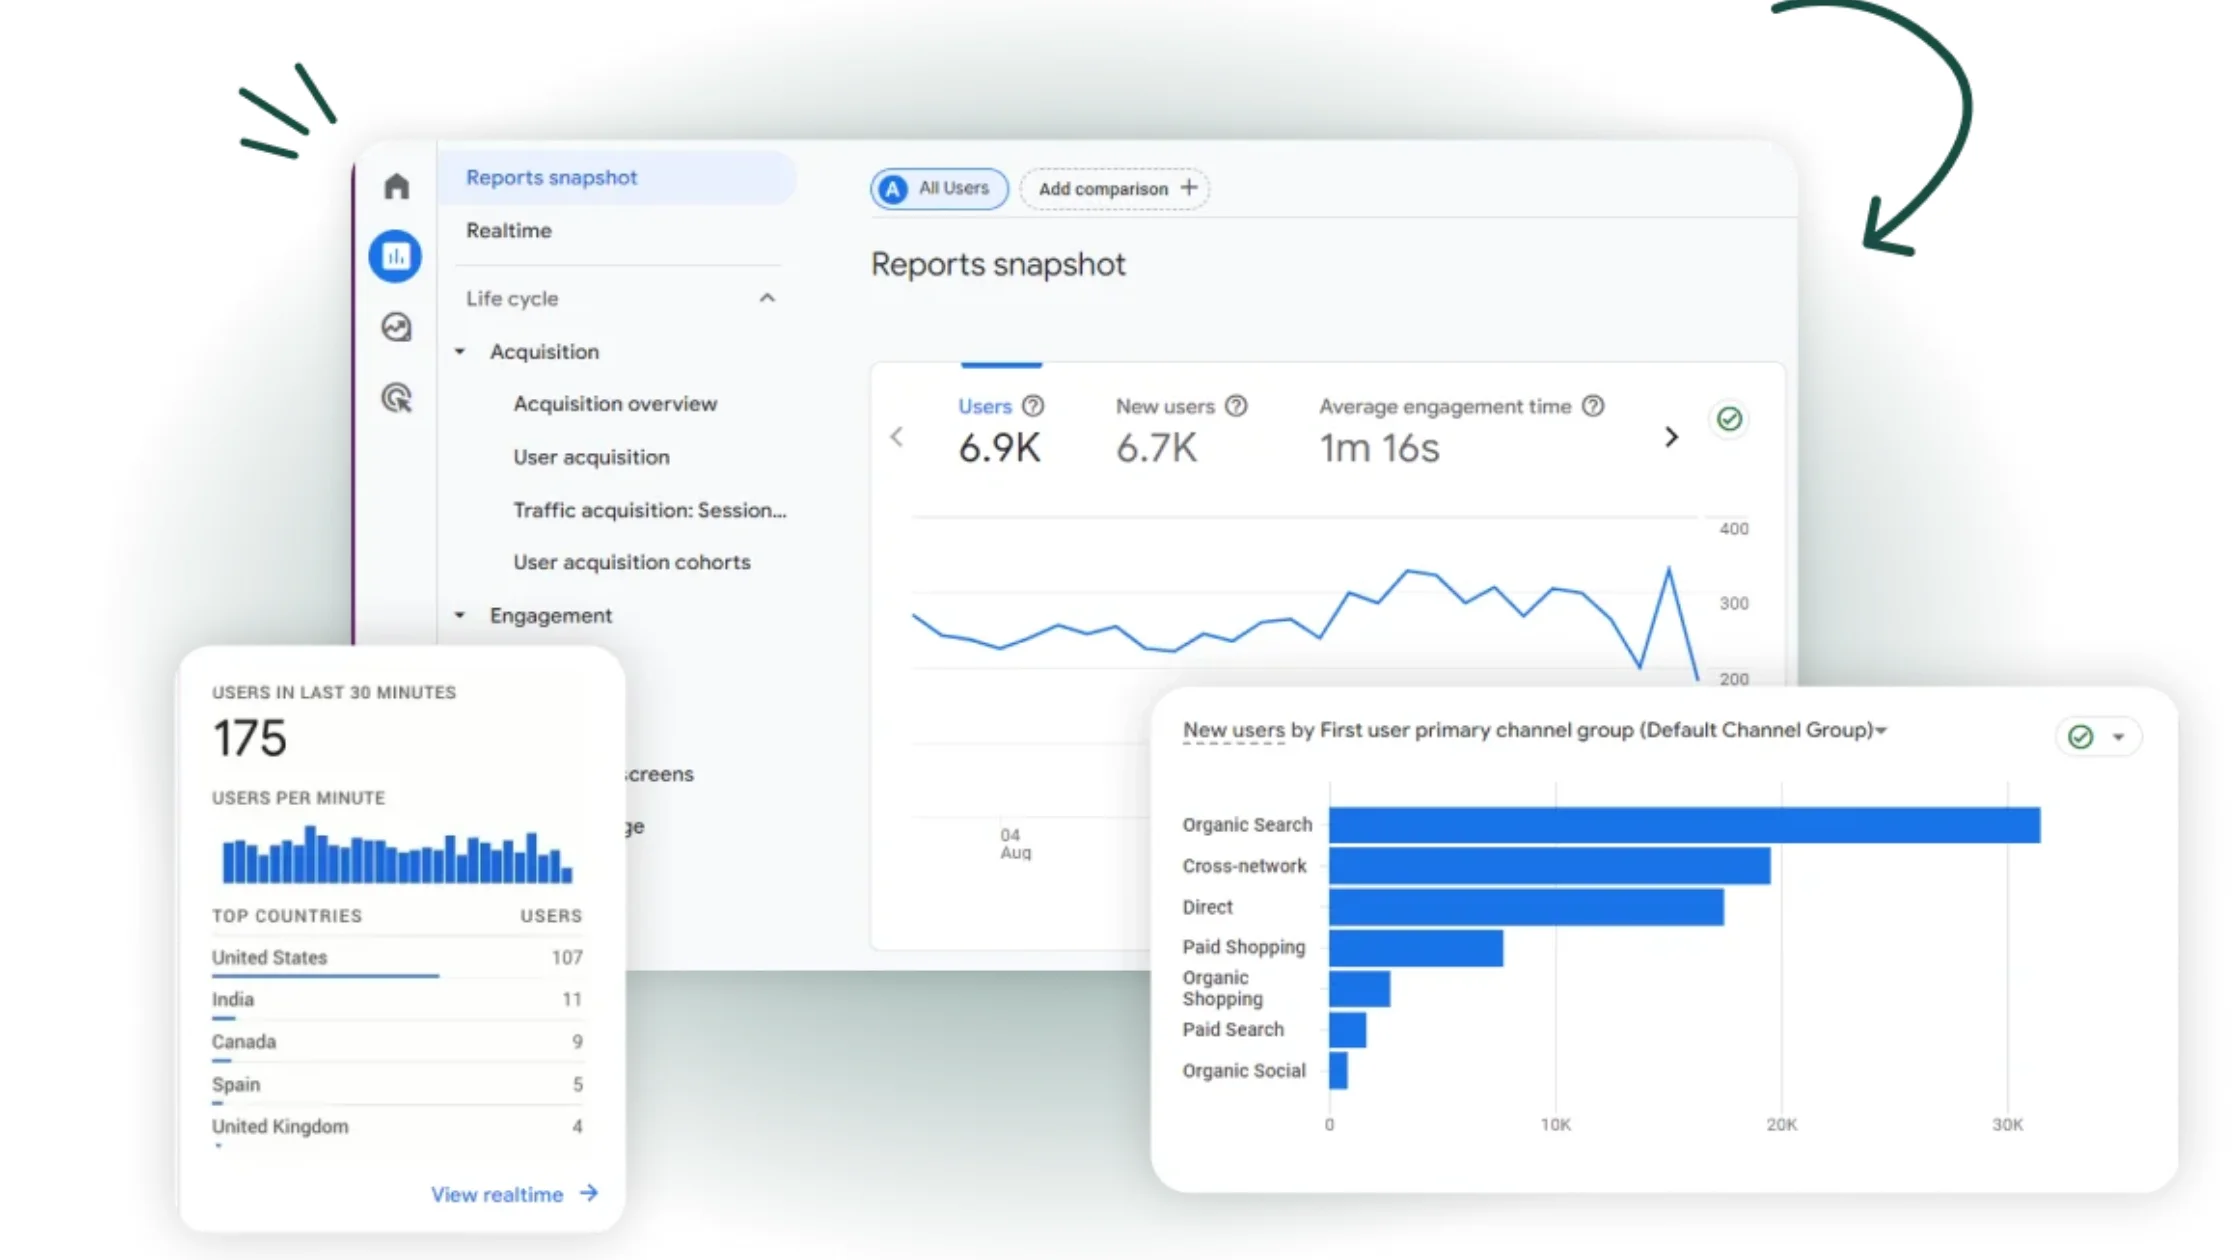This screenshot has width=2240, height=1260.
Task: Click the Reports/Analytics bar chart icon
Action: (395, 255)
